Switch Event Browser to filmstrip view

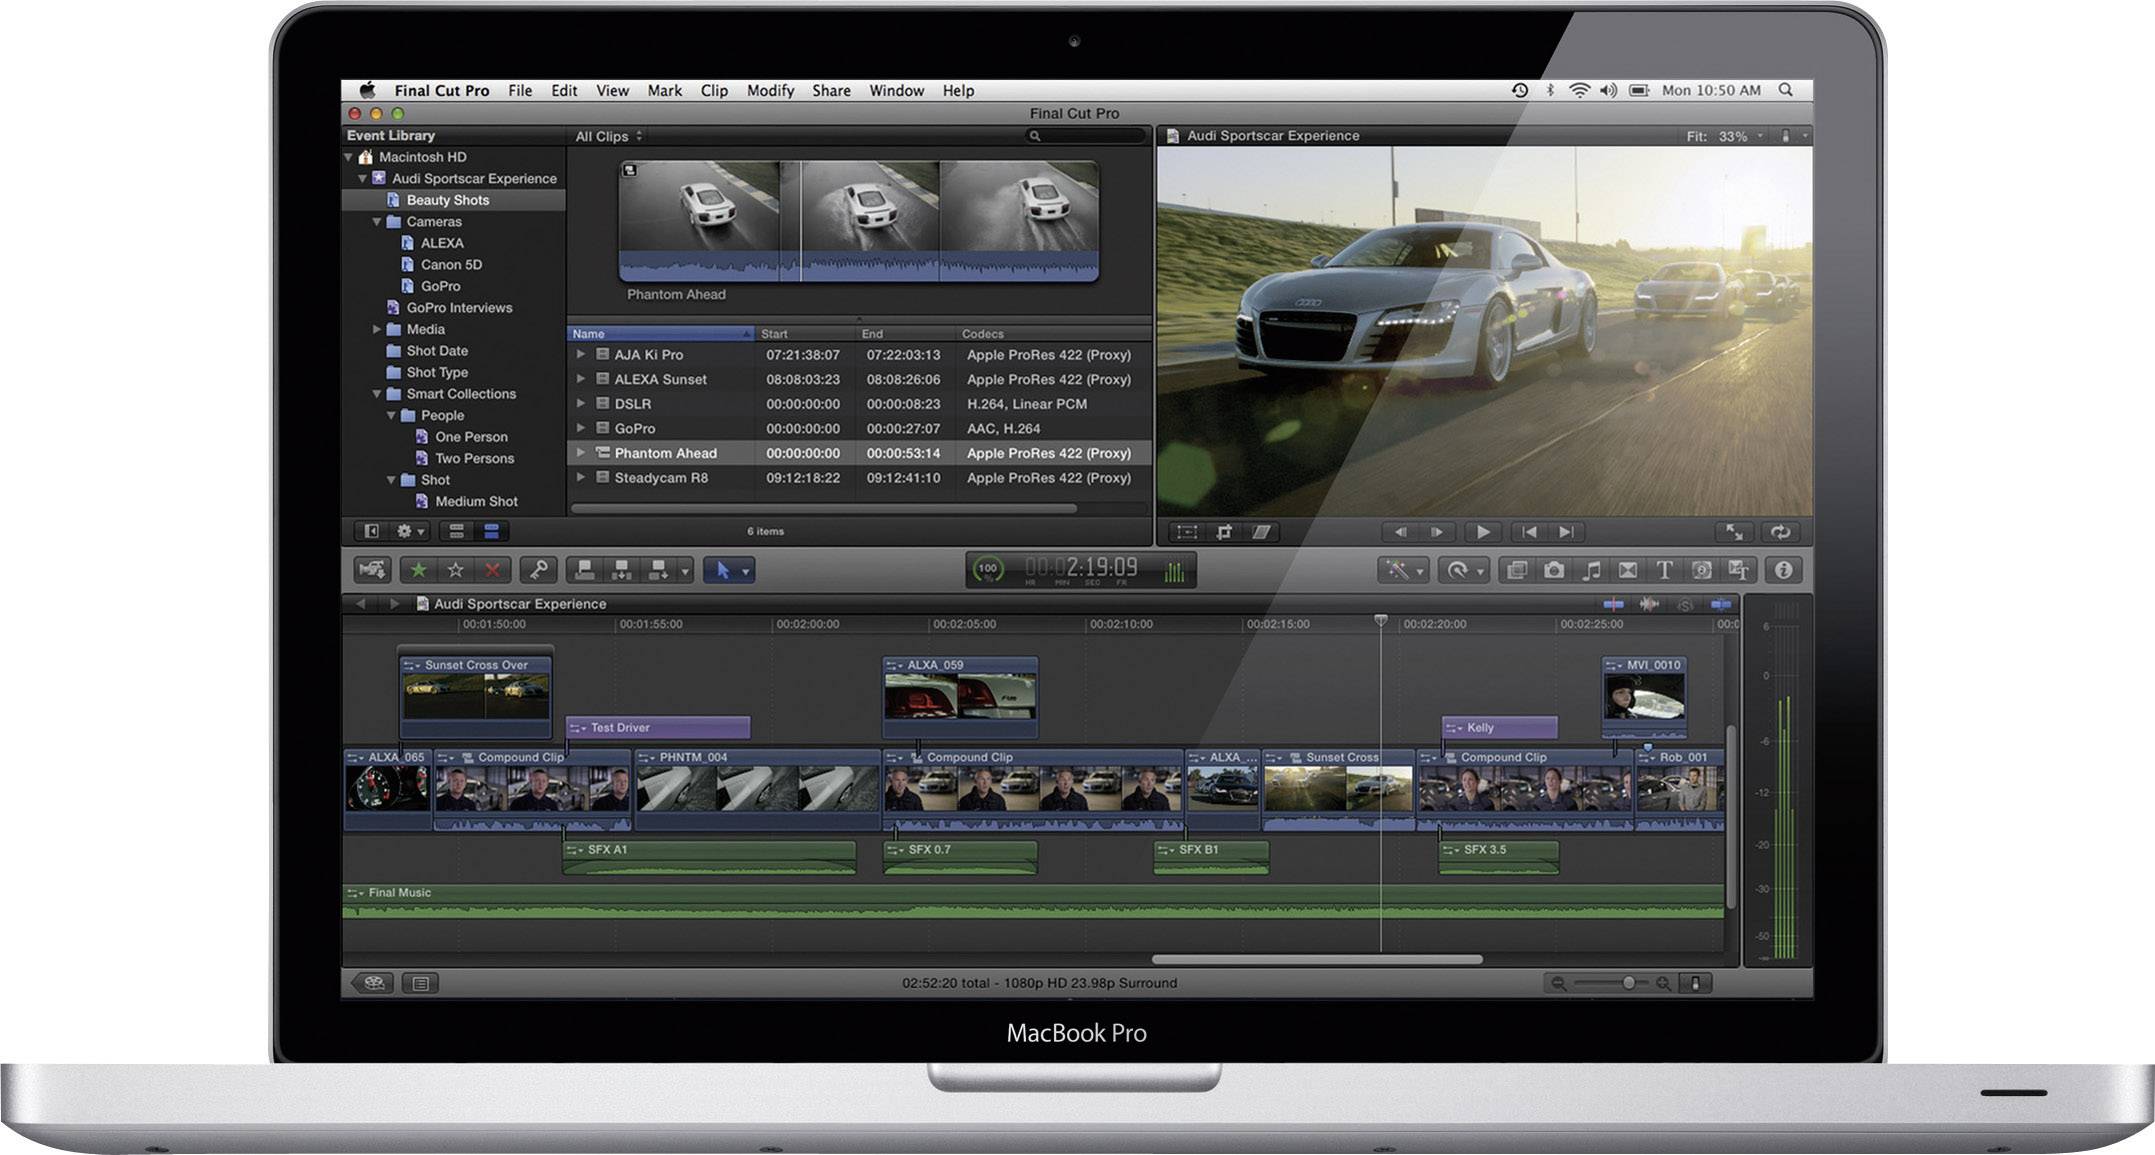tap(456, 531)
